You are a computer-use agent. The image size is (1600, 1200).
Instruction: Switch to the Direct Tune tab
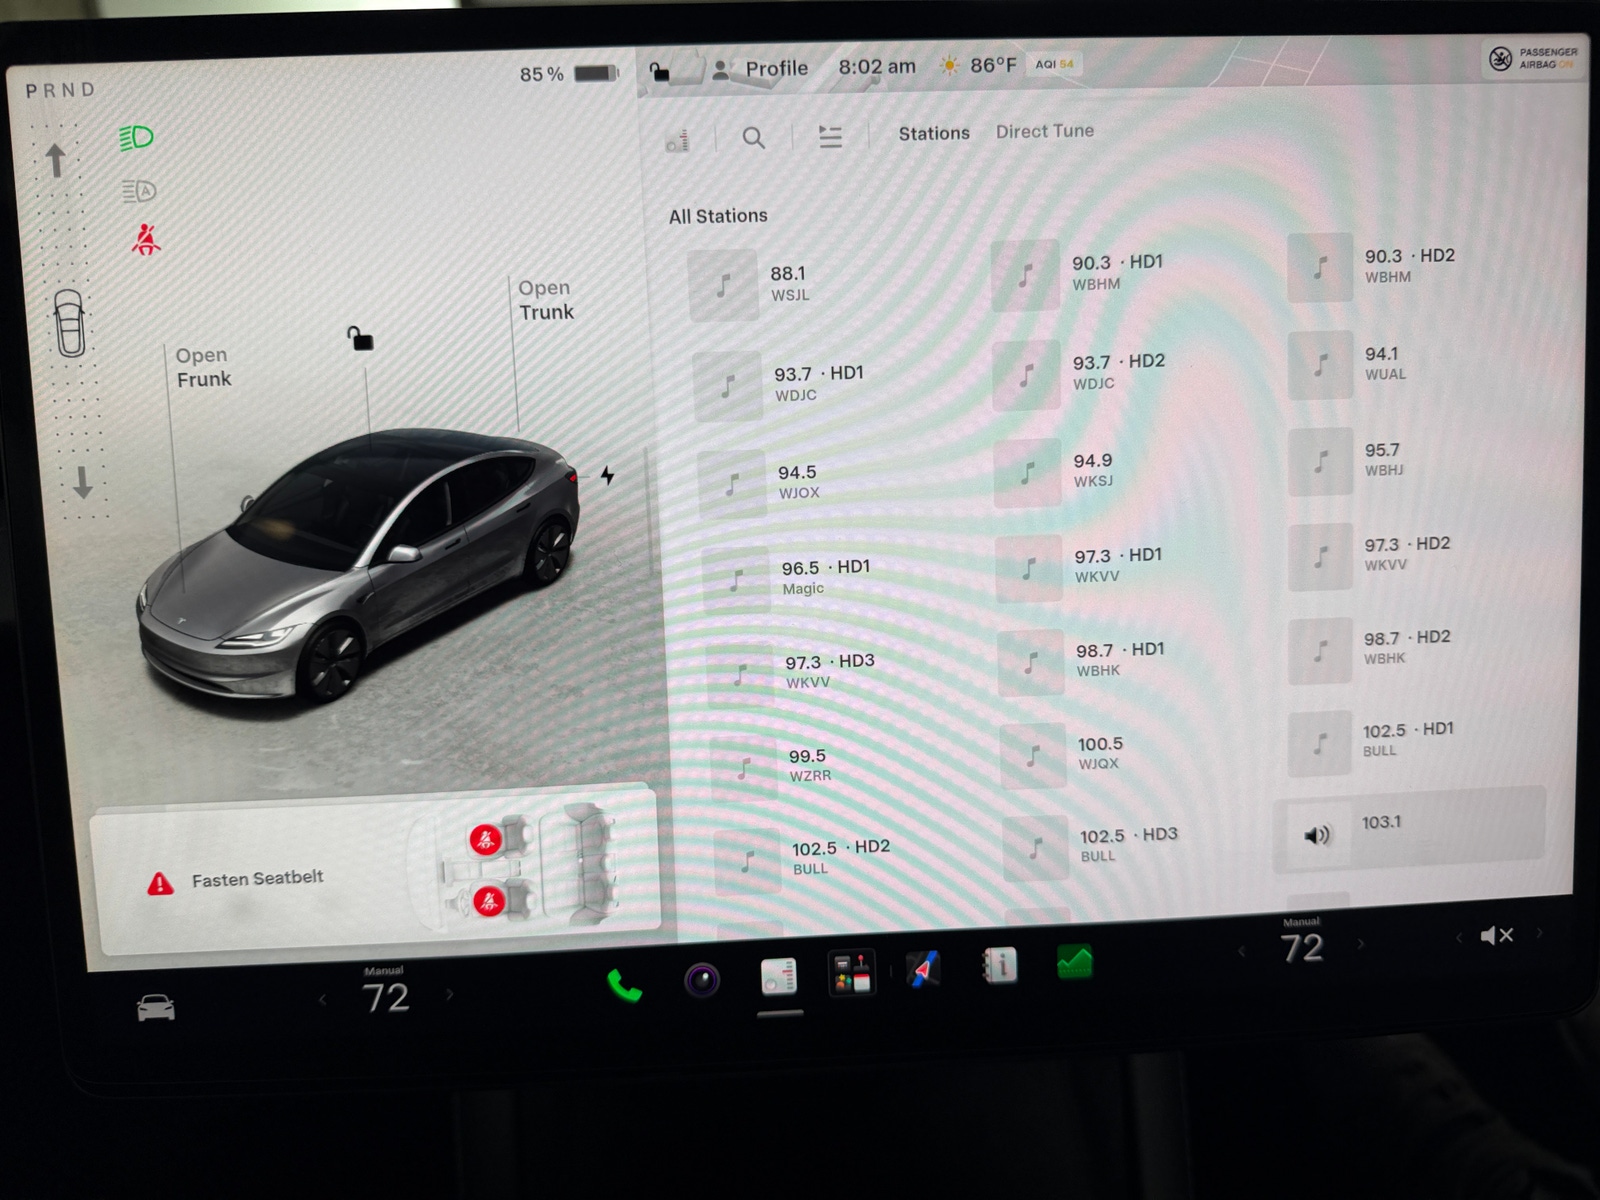pos(1045,131)
